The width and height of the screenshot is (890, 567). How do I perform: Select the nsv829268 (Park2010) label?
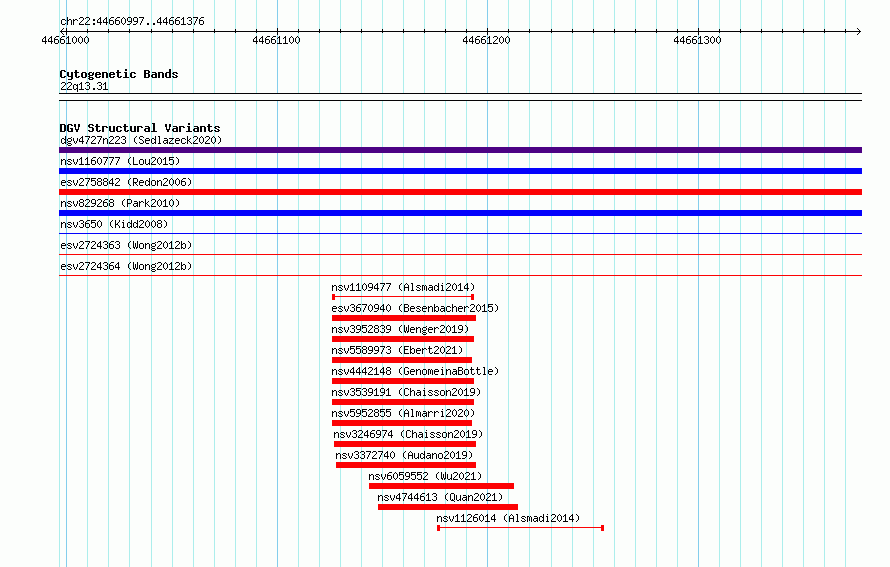click(120, 203)
